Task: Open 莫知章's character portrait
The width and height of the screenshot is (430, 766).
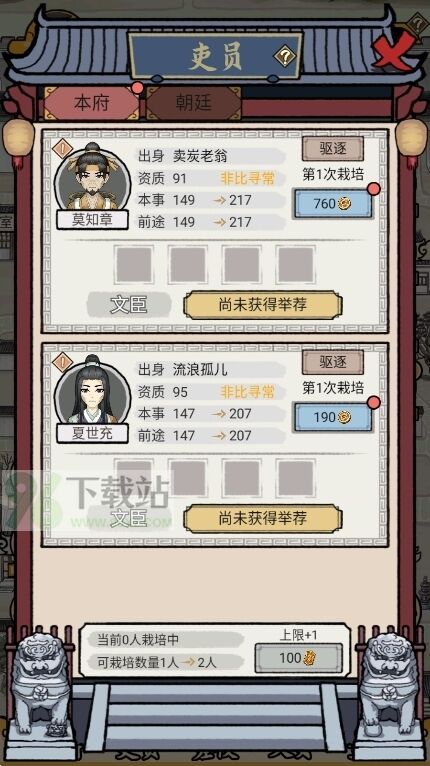Action: (x=92, y=178)
